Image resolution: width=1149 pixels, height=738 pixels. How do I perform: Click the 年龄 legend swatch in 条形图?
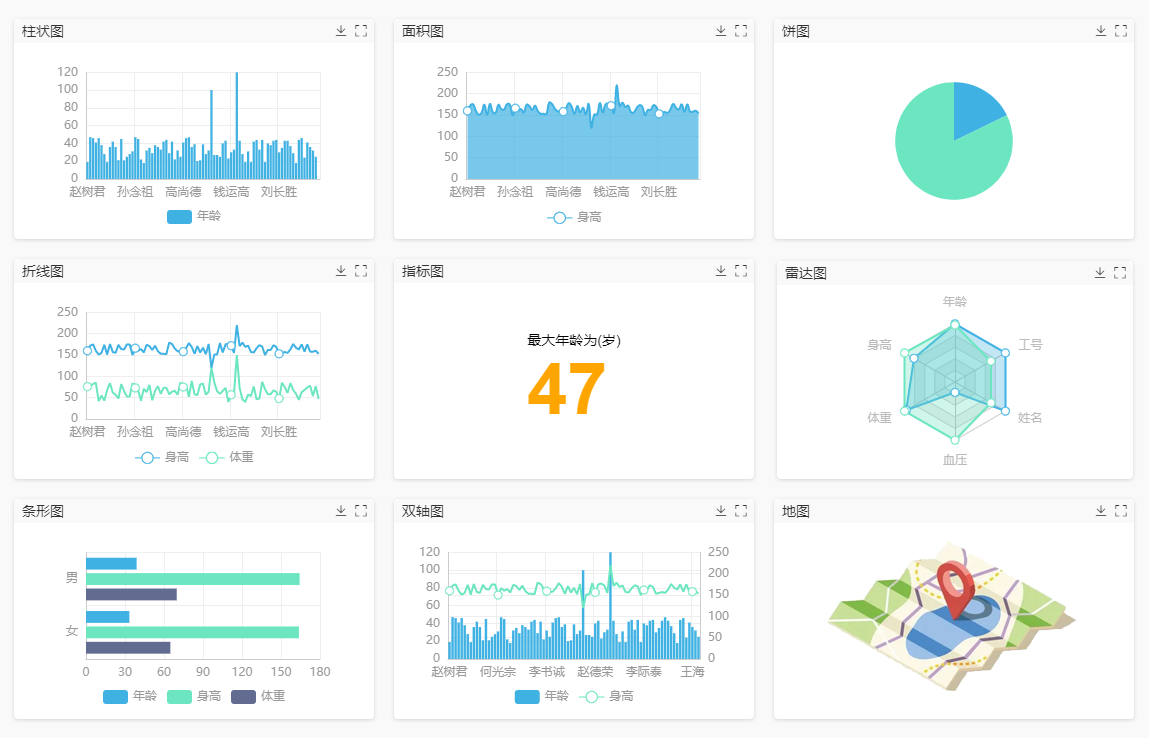(x=116, y=696)
